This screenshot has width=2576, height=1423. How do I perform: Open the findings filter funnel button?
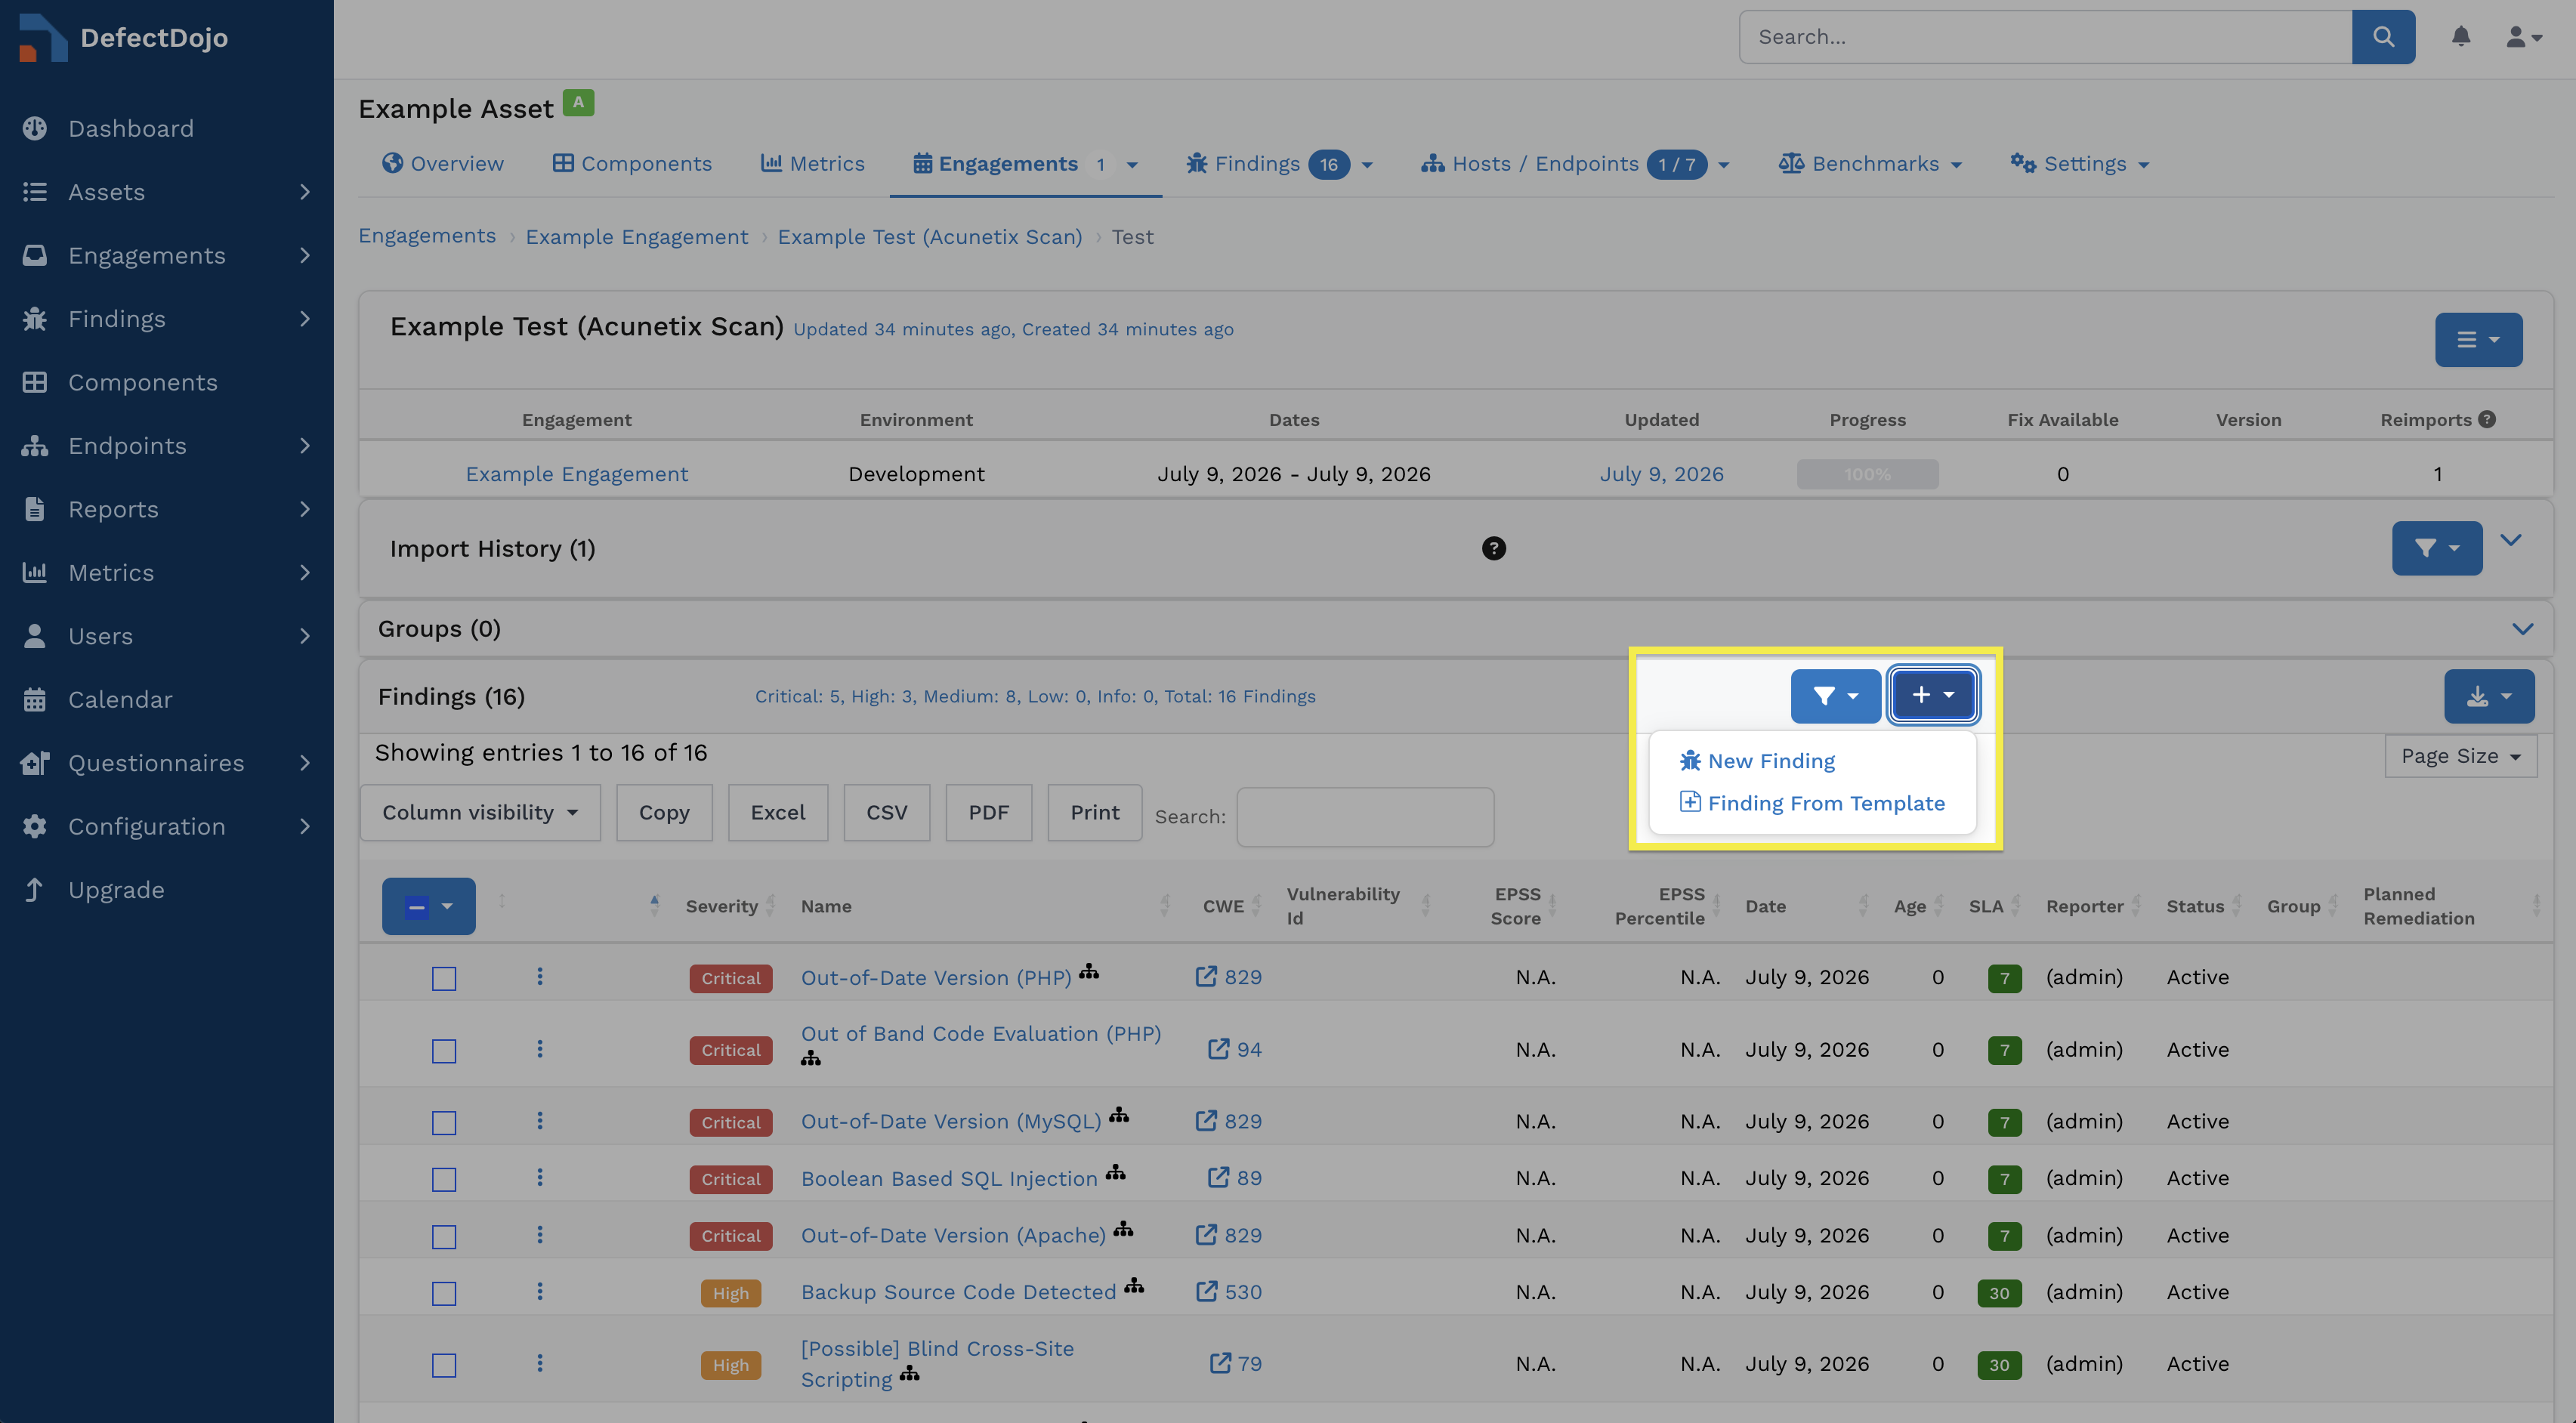[1835, 696]
